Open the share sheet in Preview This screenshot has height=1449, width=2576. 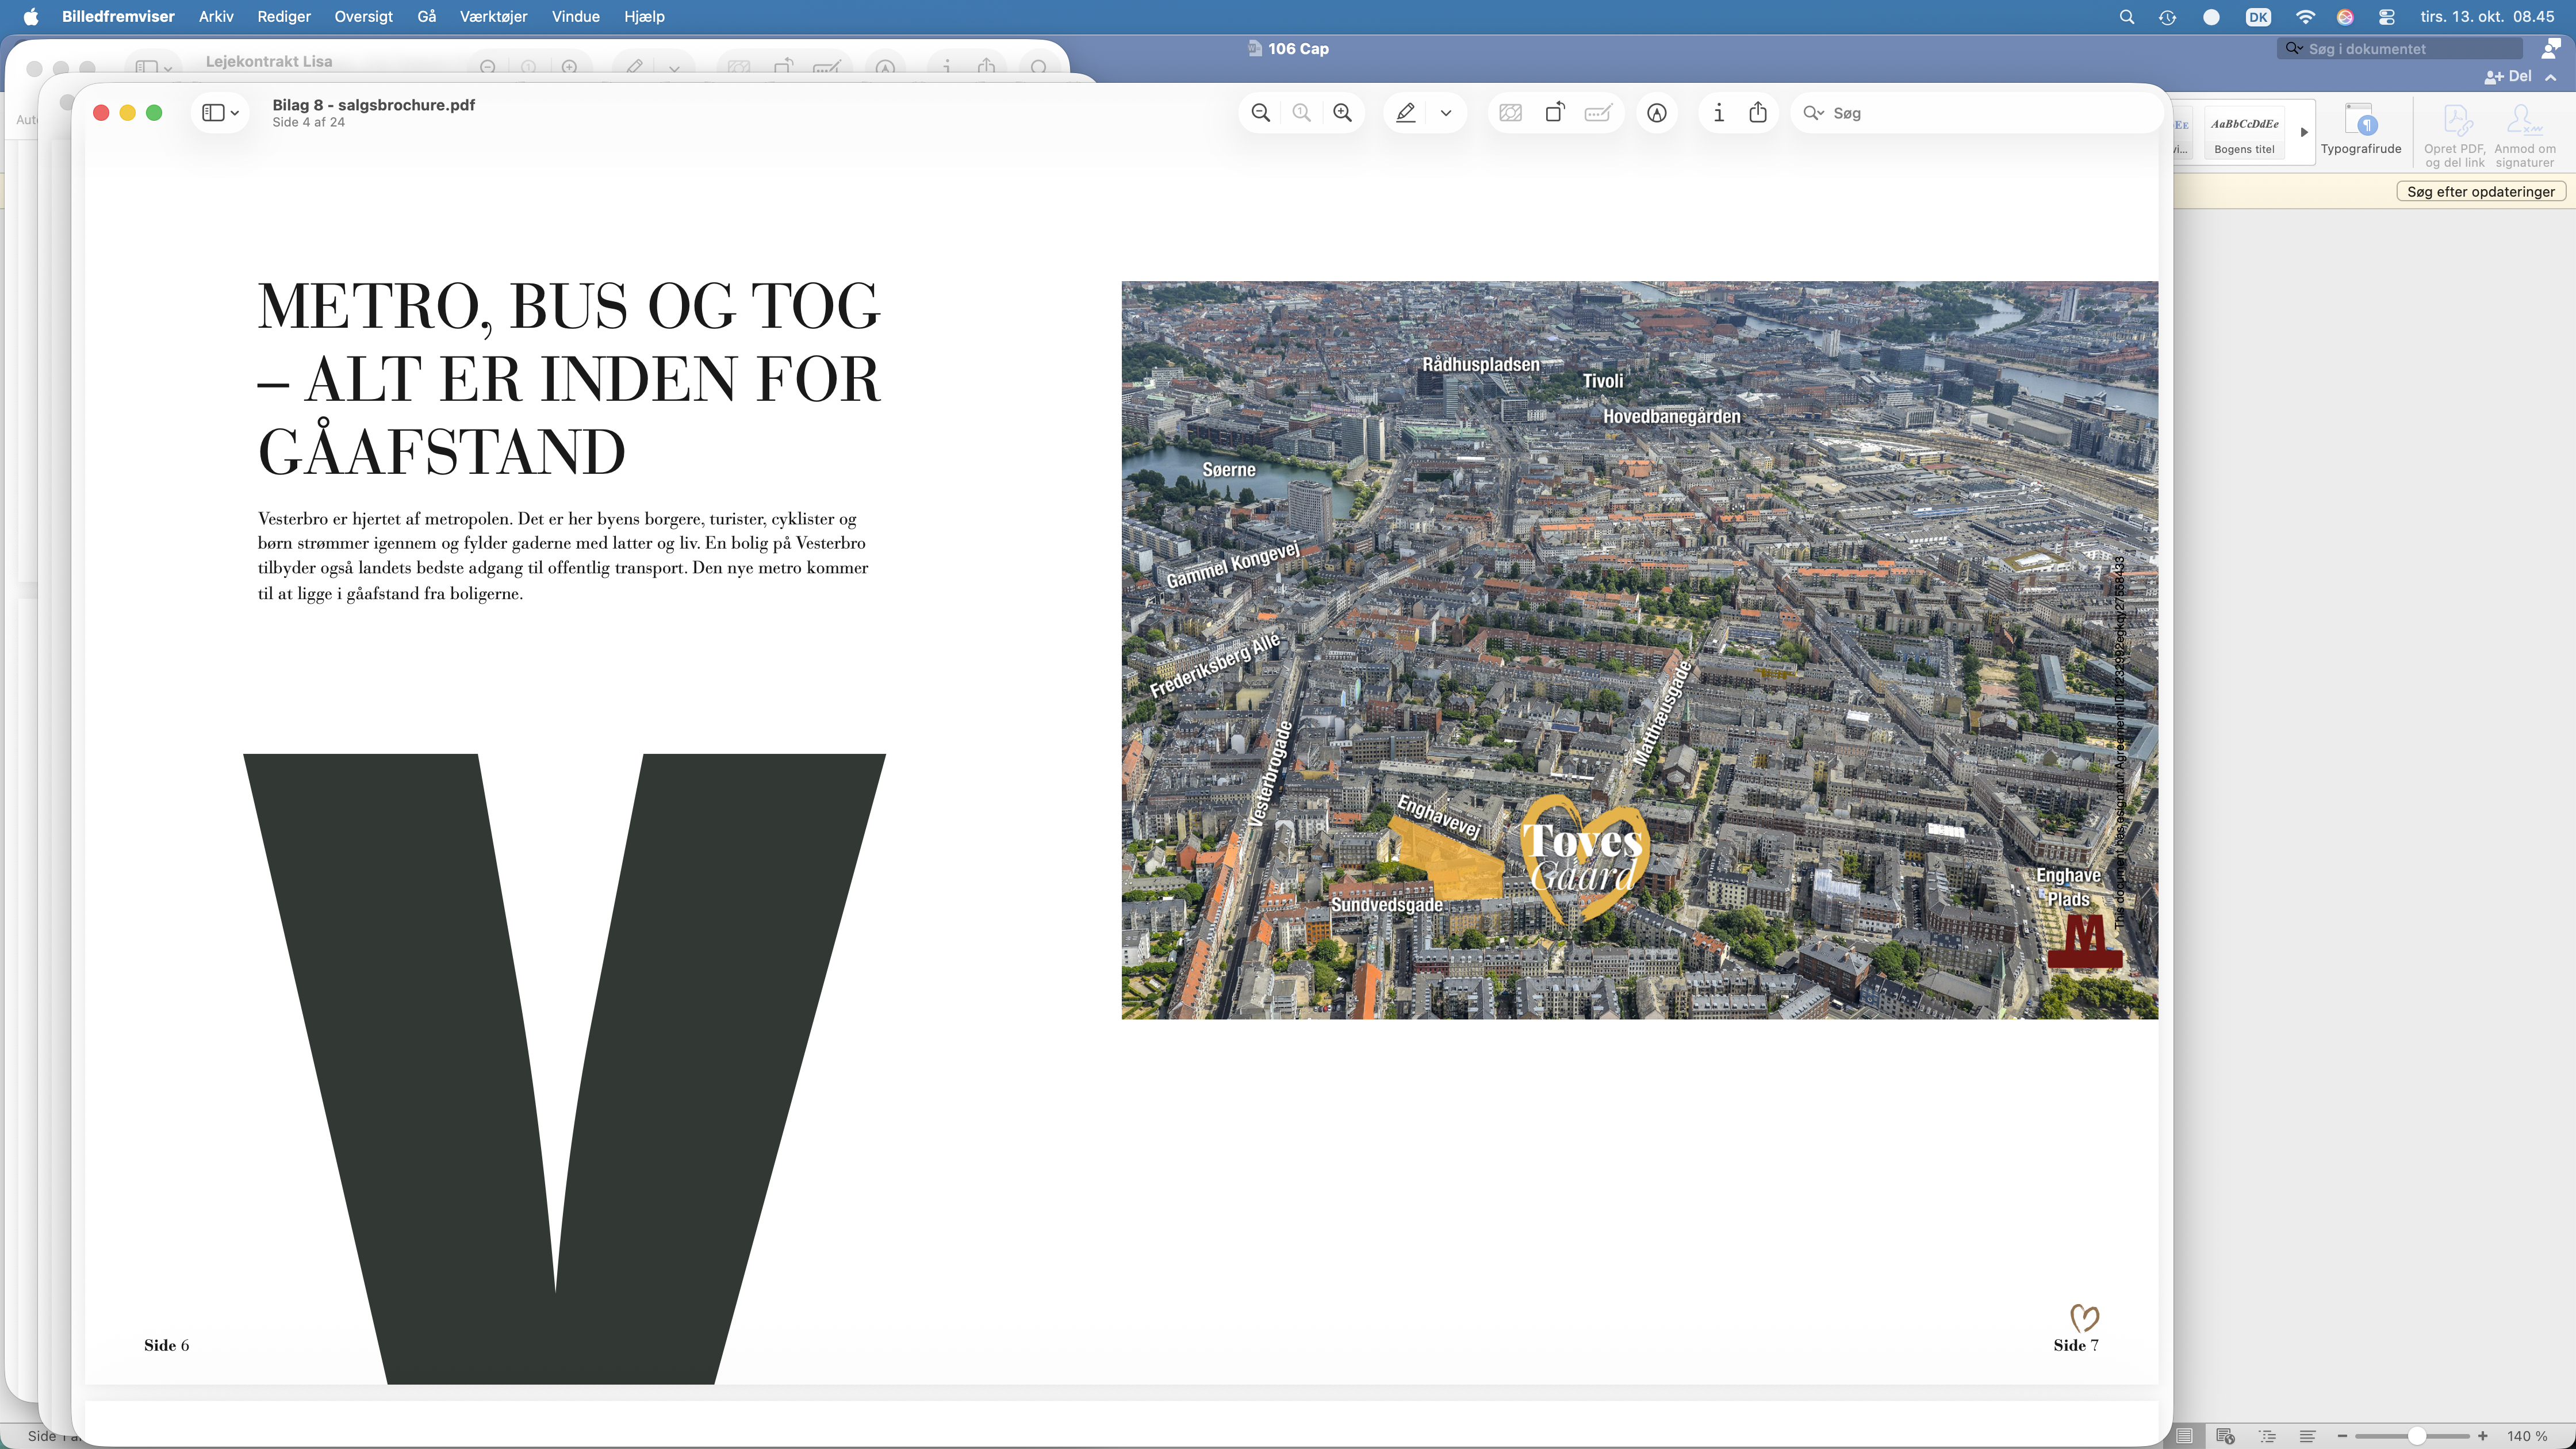[x=1758, y=113]
